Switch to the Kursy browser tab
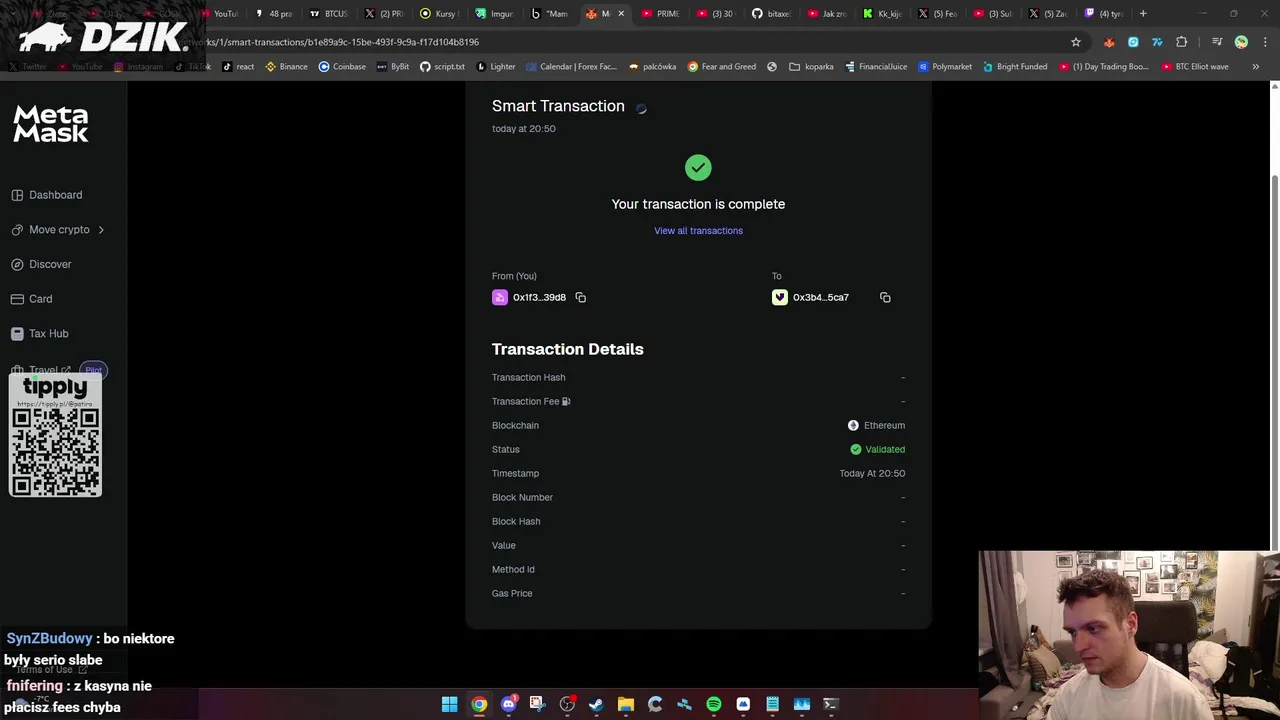The image size is (1280, 720). click(x=439, y=14)
